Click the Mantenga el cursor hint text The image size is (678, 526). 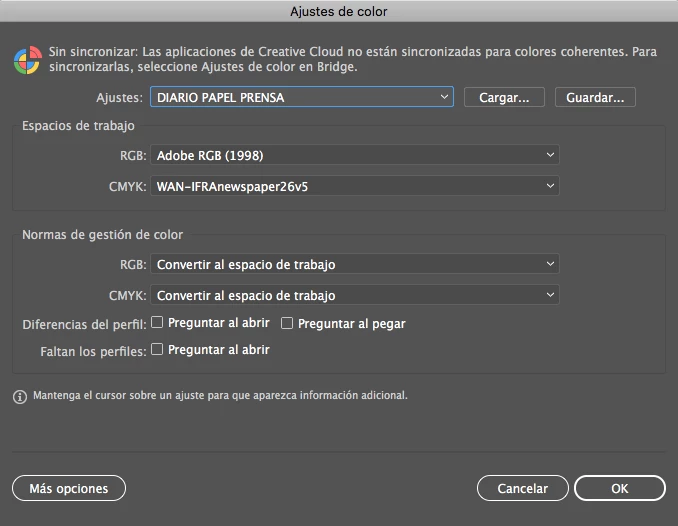(221, 395)
